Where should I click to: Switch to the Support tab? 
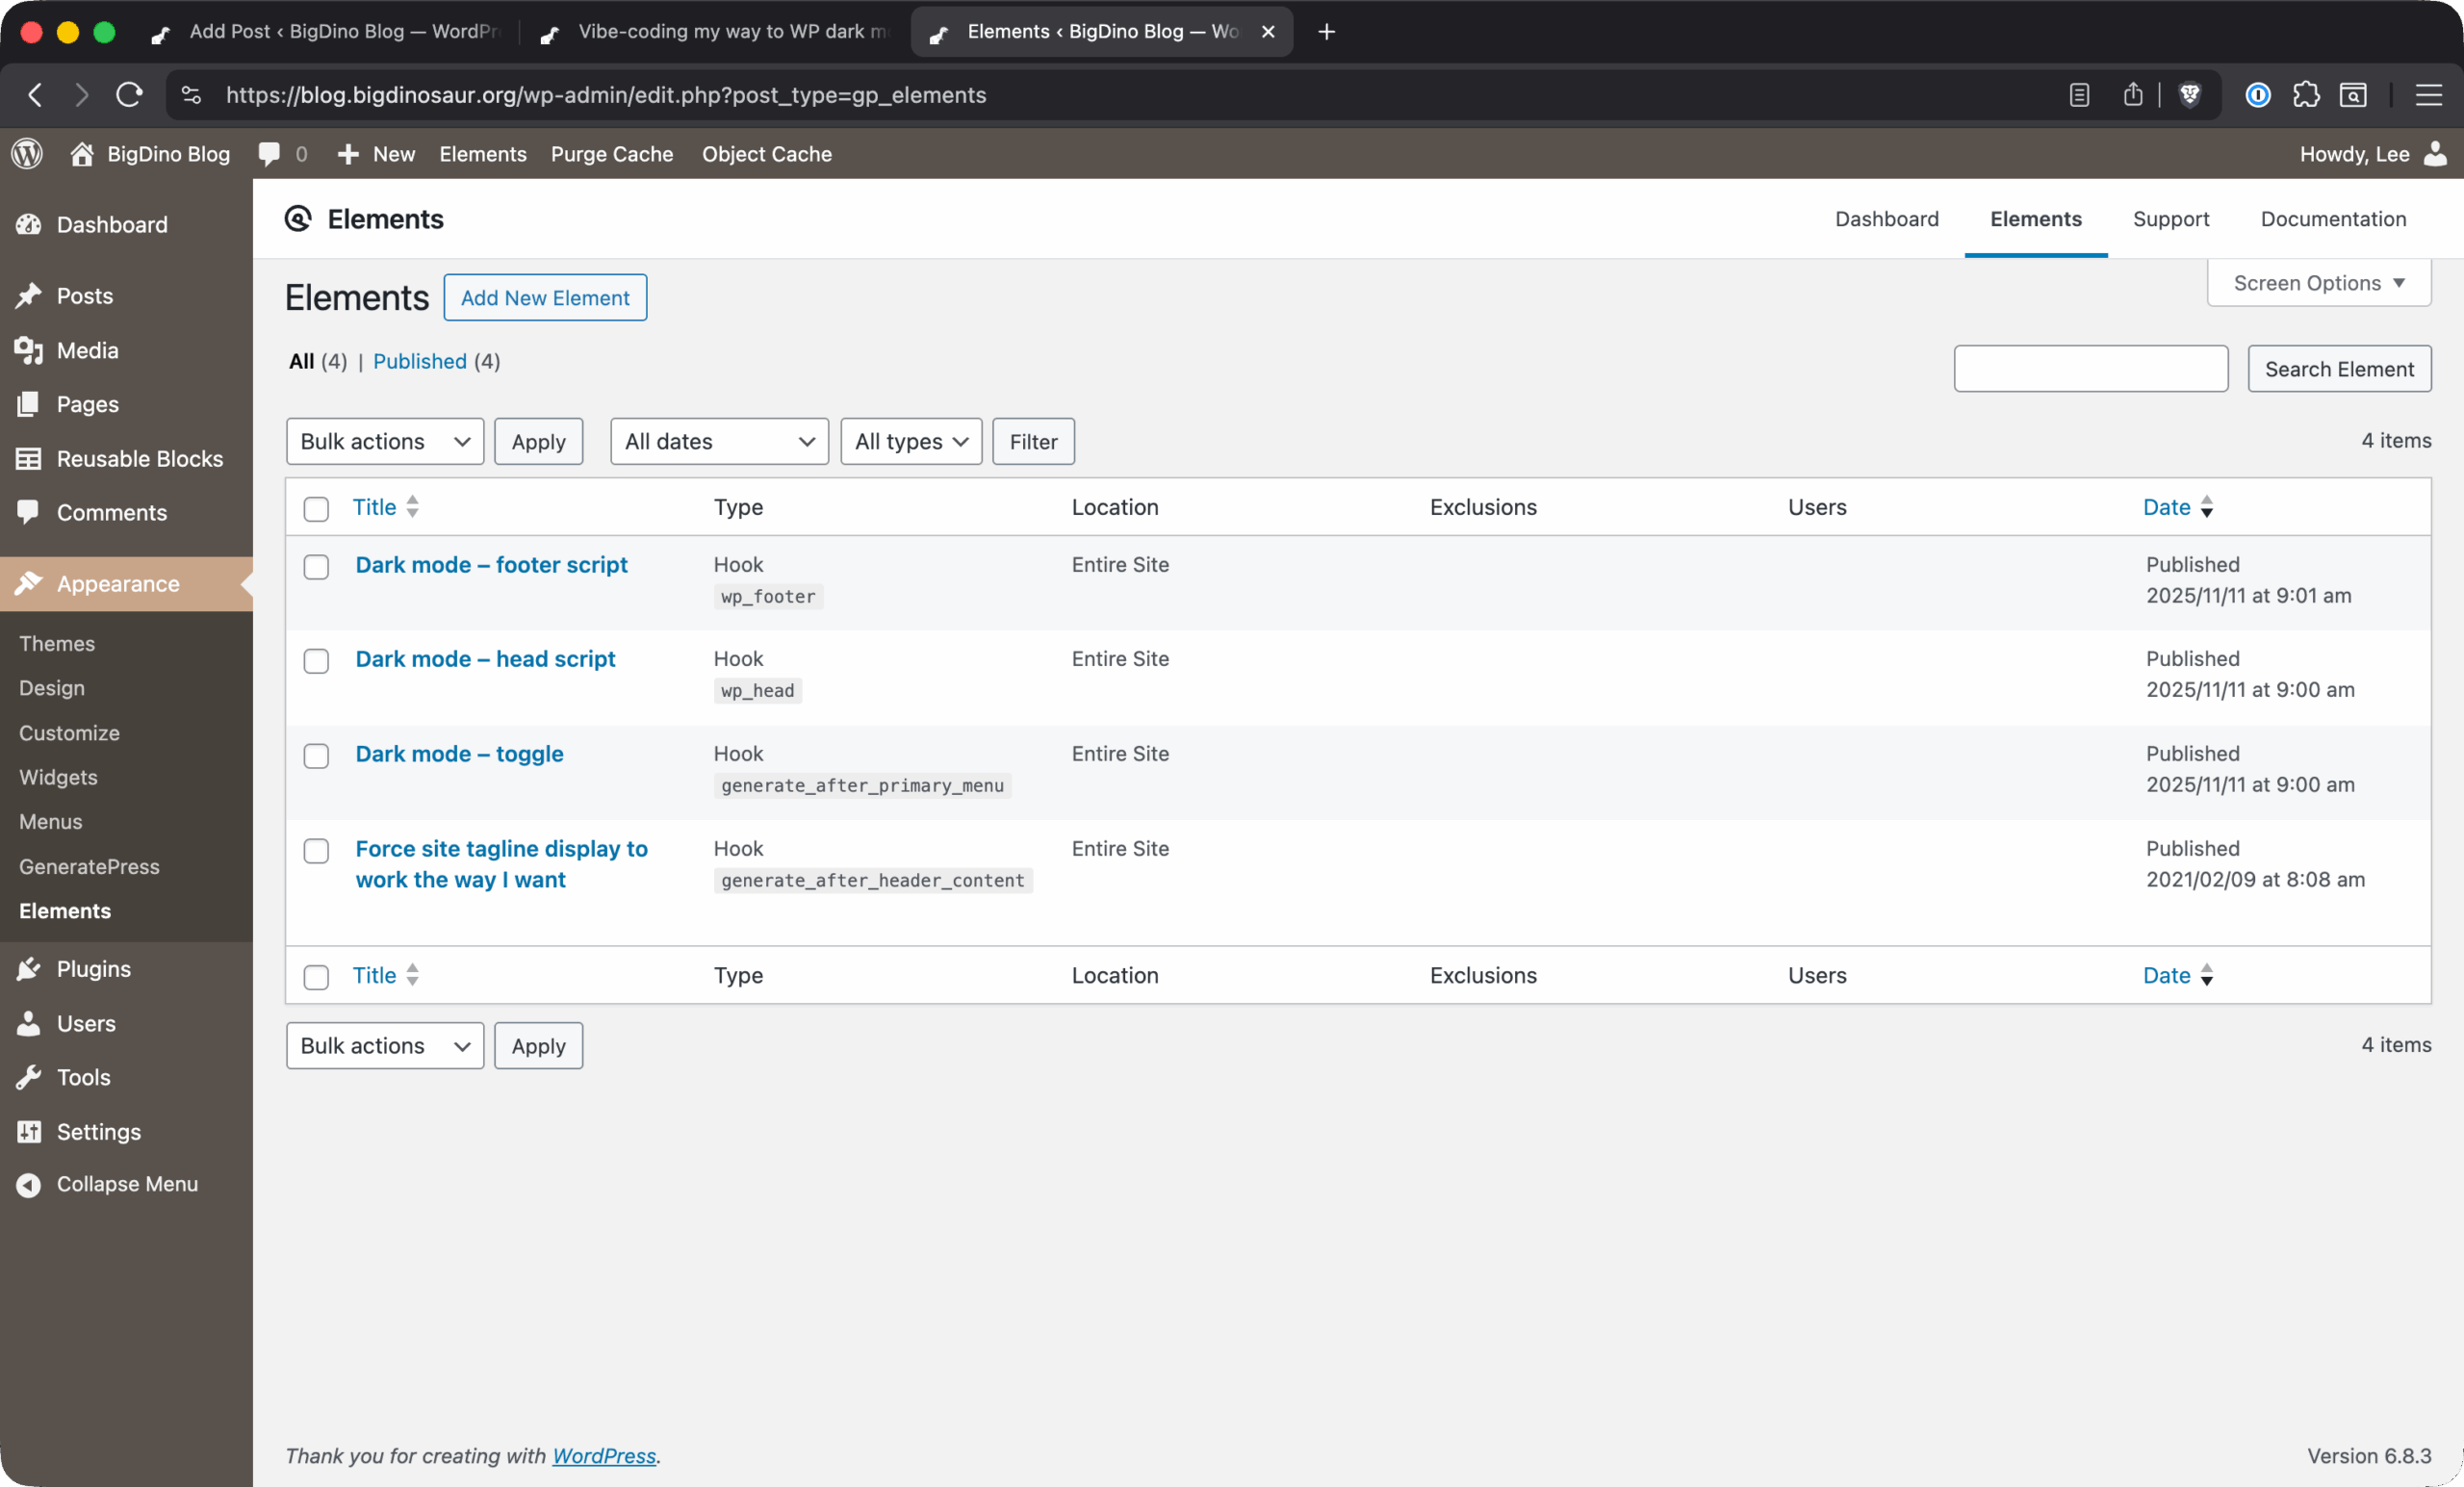(x=2172, y=219)
